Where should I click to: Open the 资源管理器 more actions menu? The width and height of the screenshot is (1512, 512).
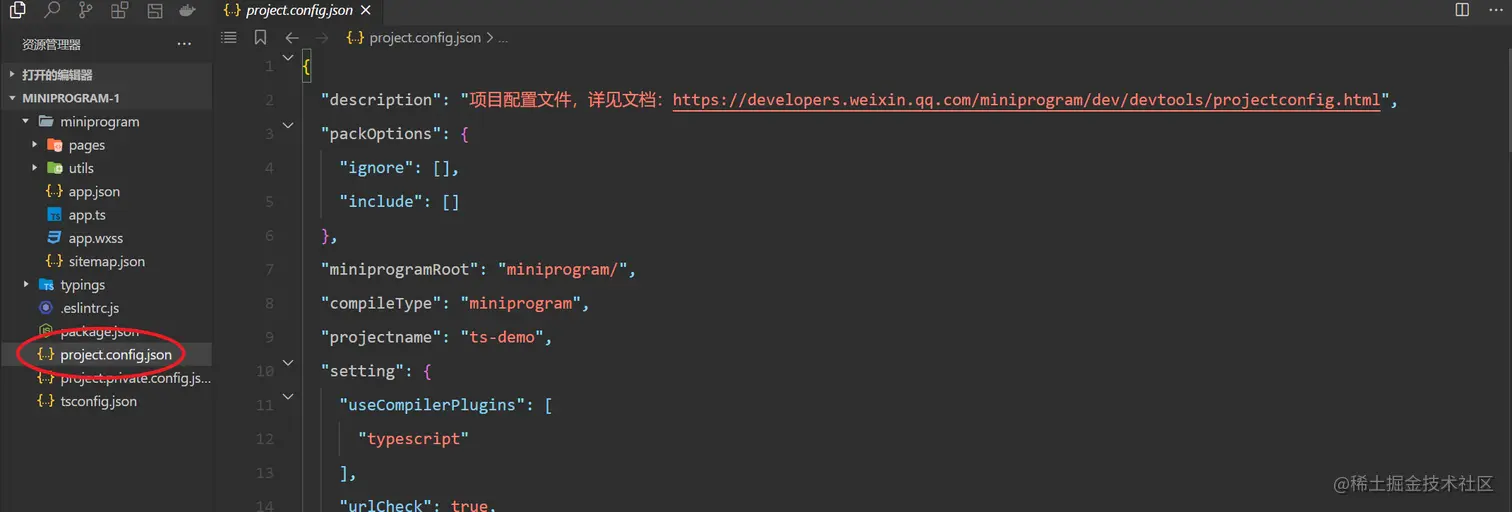tap(184, 44)
